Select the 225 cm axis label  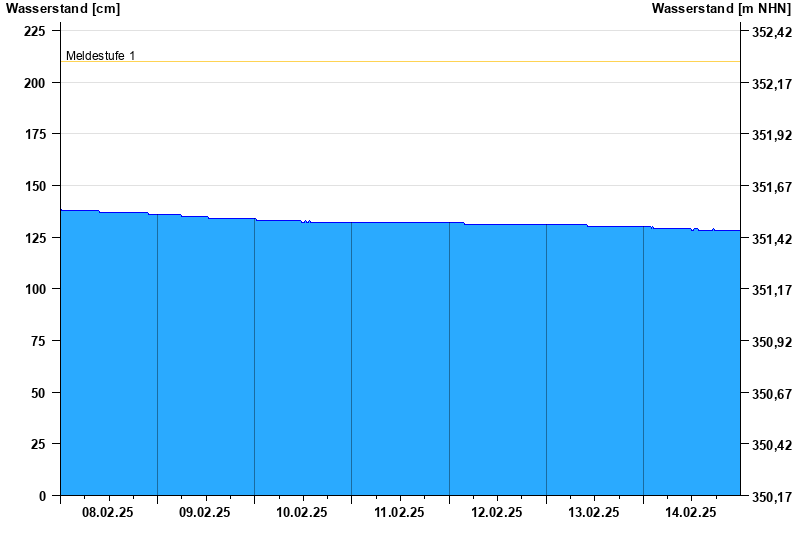(x=35, y=32)
